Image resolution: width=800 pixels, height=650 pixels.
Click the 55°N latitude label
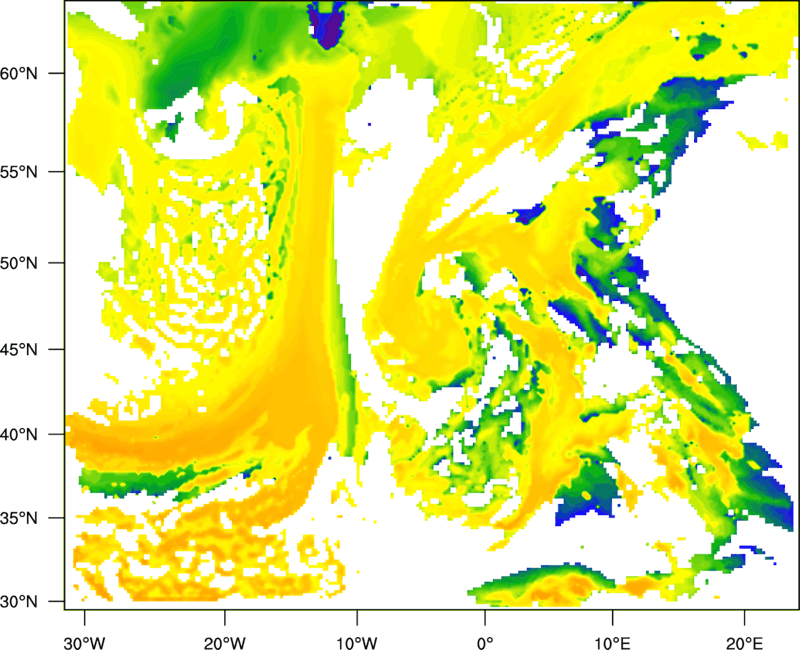[x=19, y=172]
